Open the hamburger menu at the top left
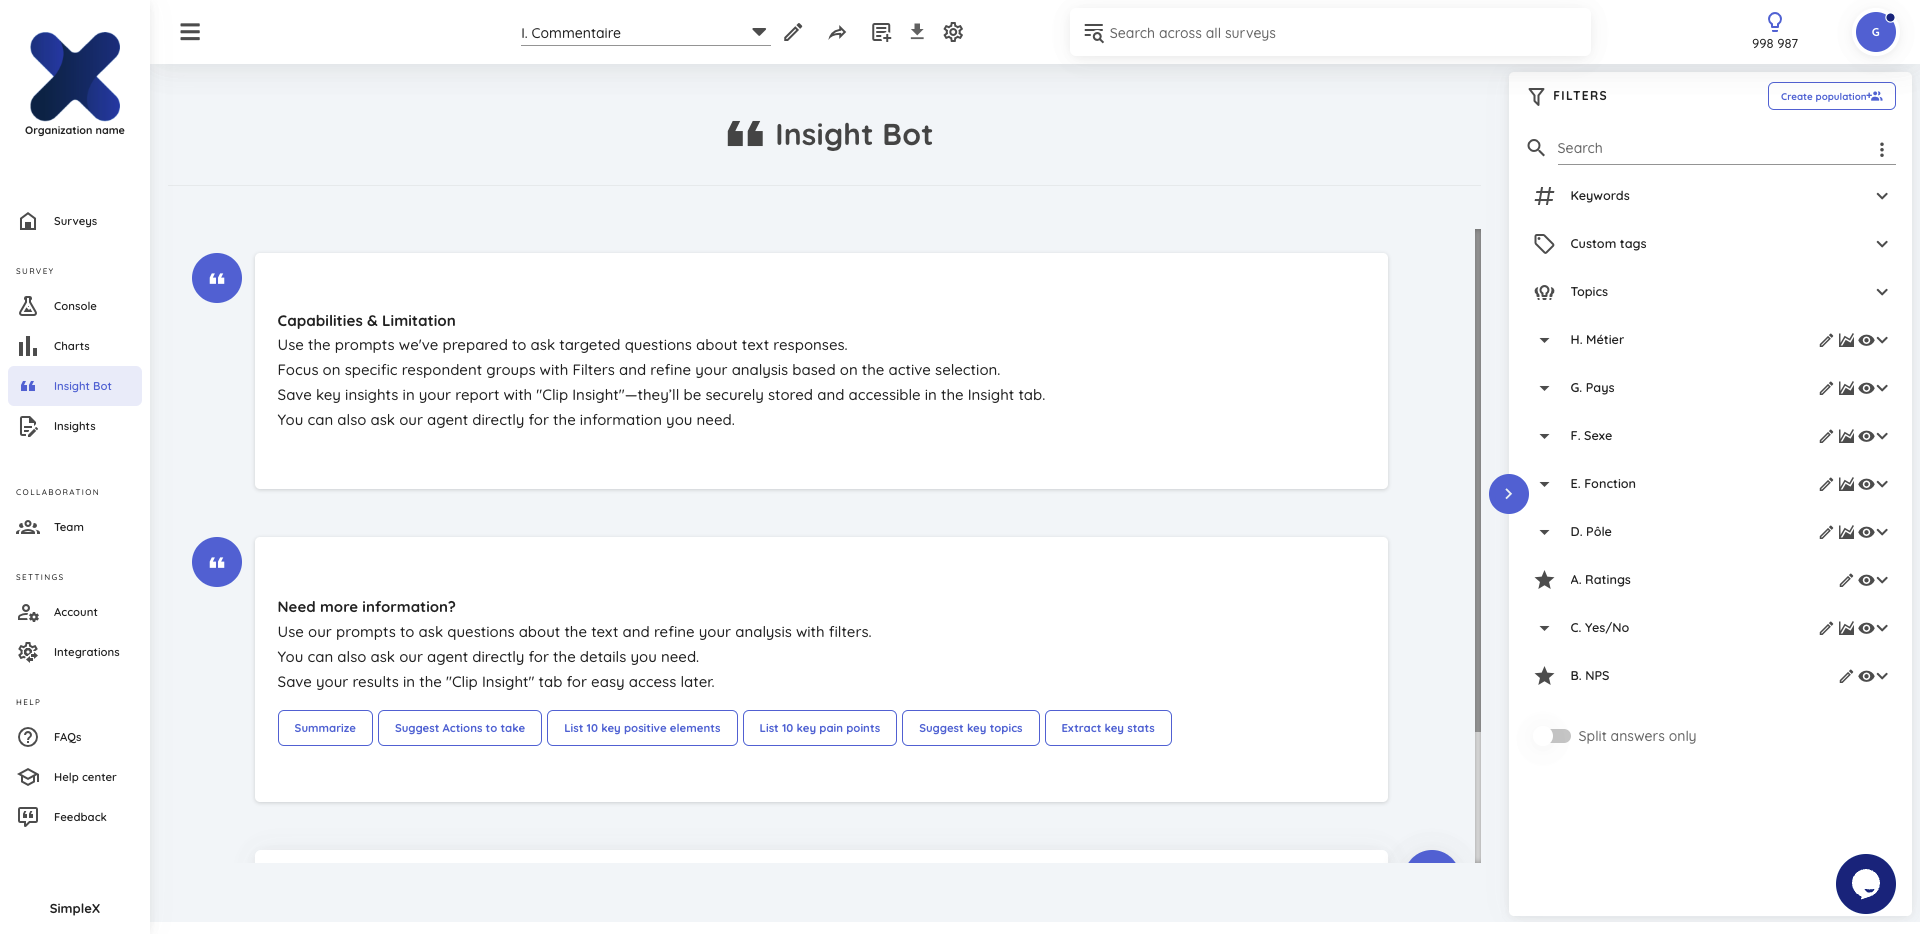1920x934 pixels. tap(189, 31)
